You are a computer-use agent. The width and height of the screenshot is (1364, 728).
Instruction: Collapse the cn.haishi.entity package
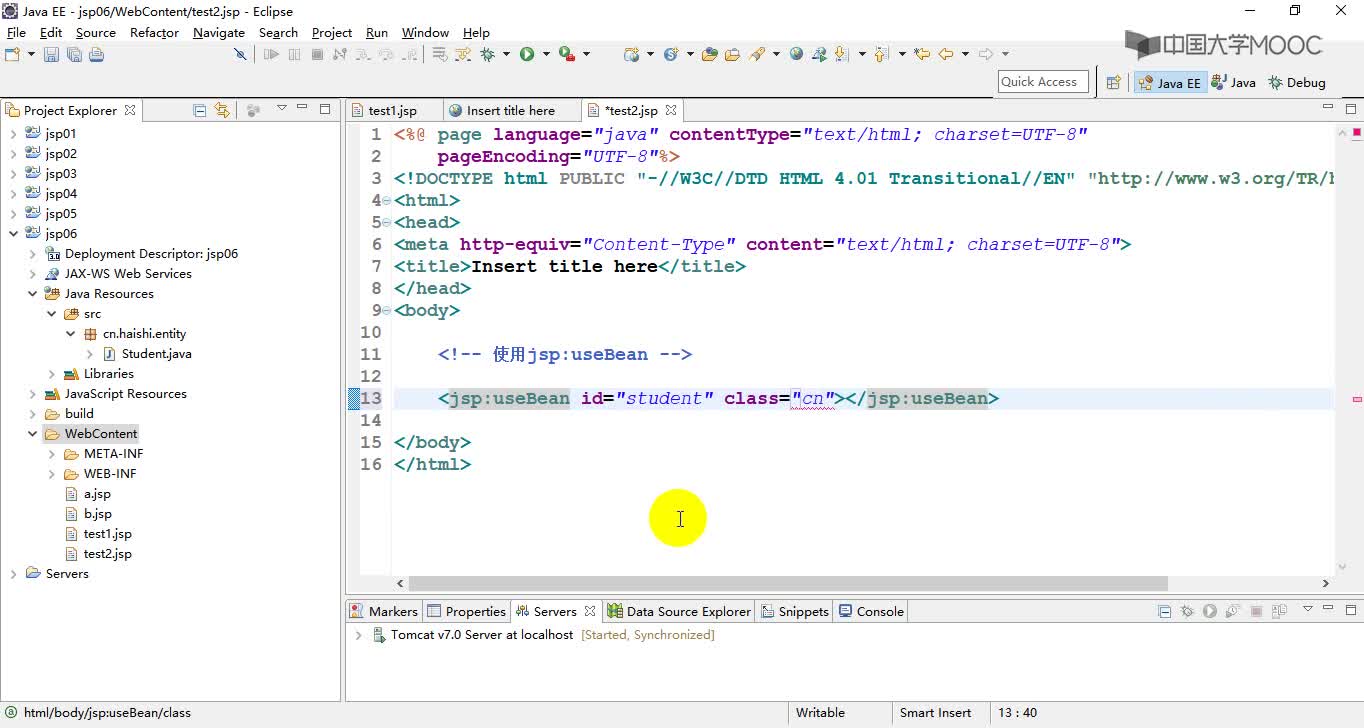tap(70, 333)
